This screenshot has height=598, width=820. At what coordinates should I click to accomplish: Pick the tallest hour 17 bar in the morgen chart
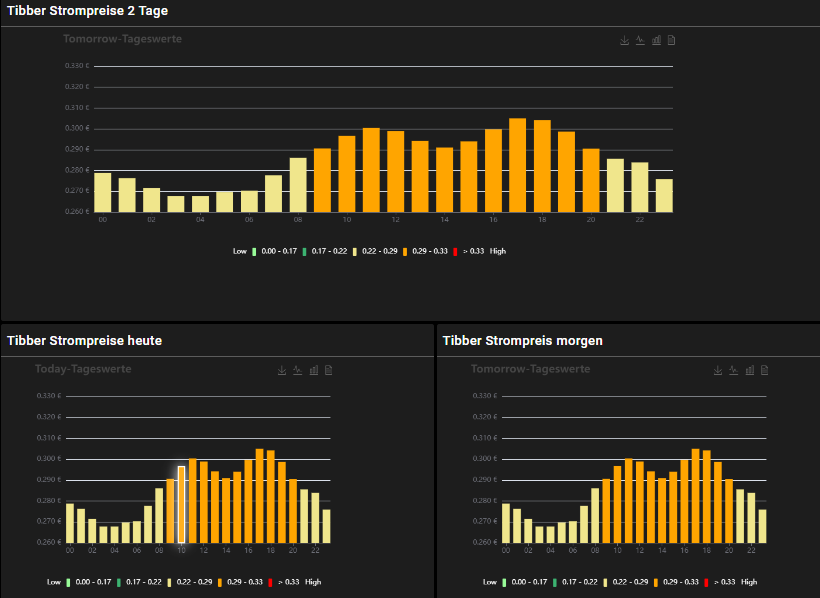point(696,496)
